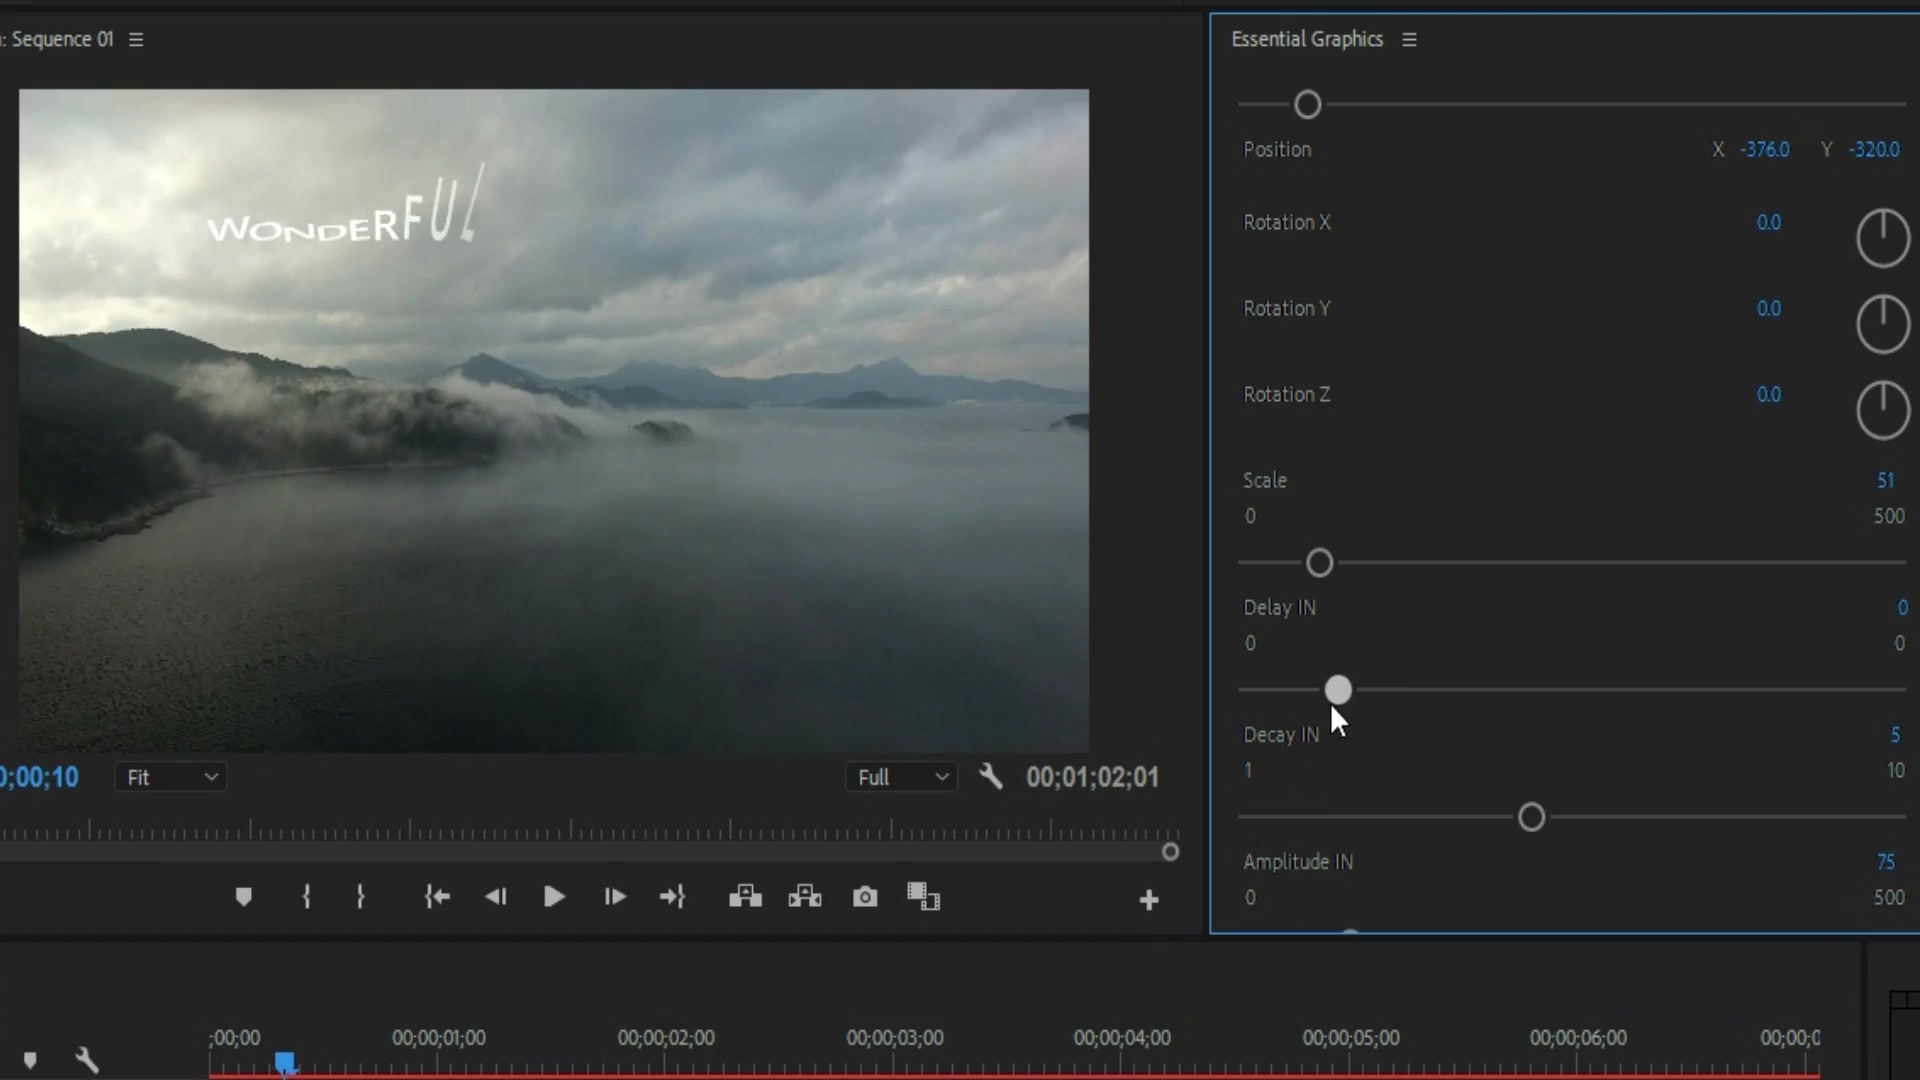Click the Essential Graphics menu icon

pos(1410,37)
